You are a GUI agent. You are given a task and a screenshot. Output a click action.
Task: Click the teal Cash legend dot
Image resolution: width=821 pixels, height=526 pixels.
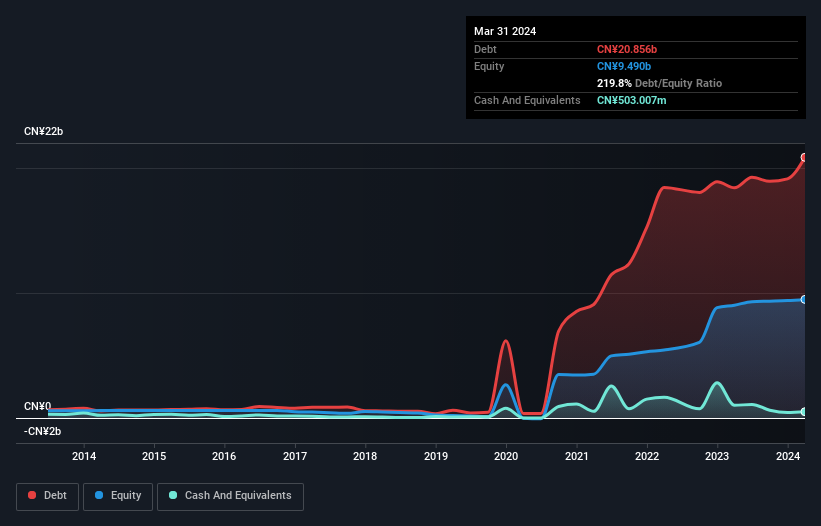tap(173, 495)
